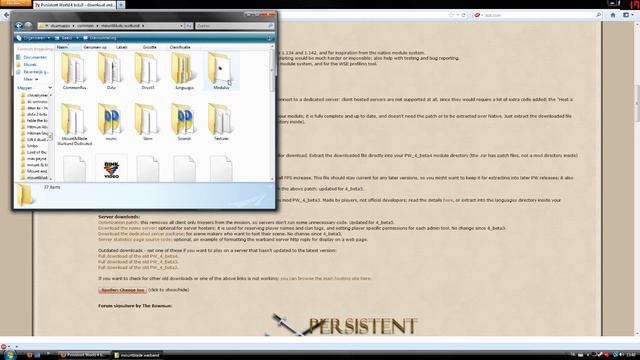Open the Mount&Blade Warband Dedicated folder
This screenshot has width=640, height=360.
tap(74, 124)
